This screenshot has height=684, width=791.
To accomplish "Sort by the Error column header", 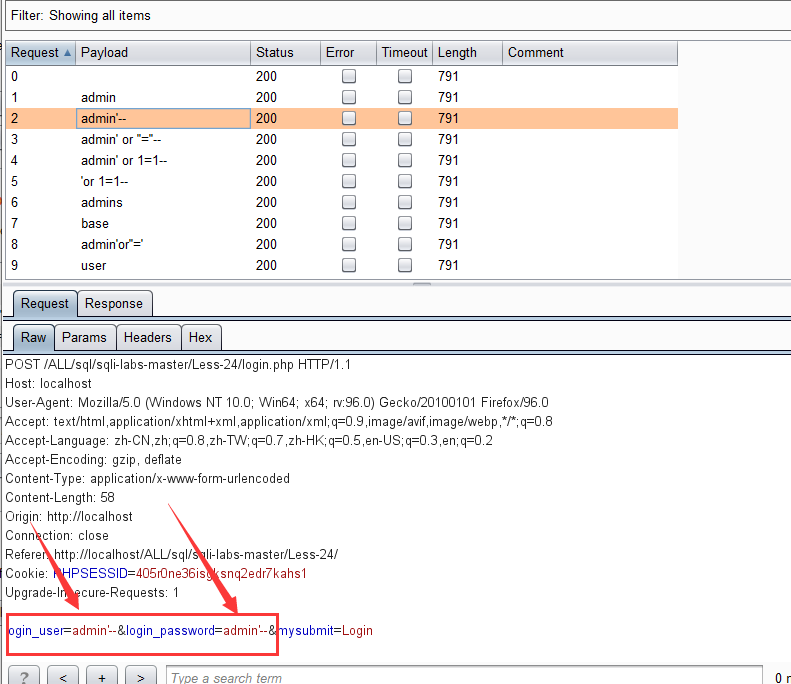I will click(x=348, y=52).
